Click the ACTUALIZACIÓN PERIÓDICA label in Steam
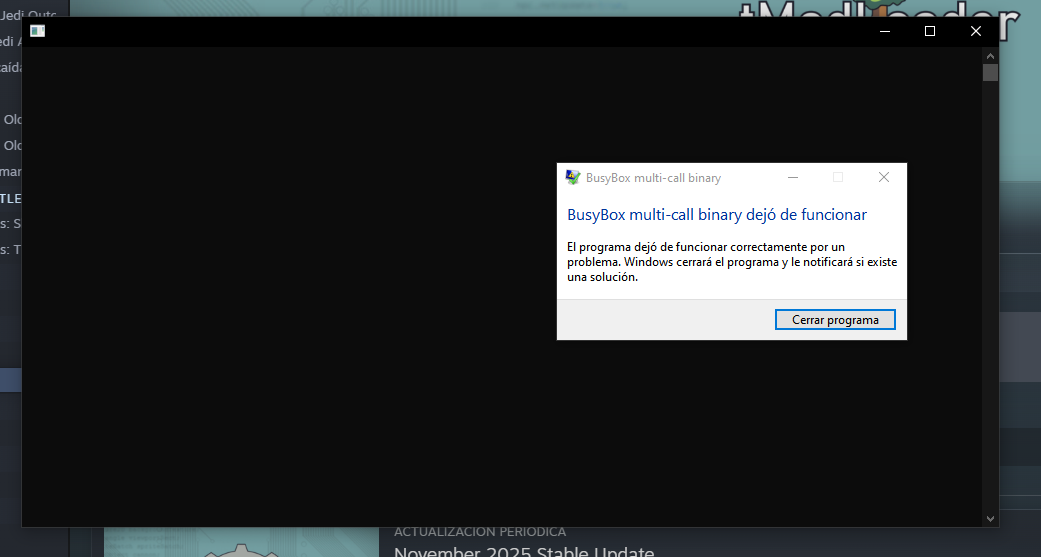This screenshot has height=557, width=1041. (x=479, y=532)
